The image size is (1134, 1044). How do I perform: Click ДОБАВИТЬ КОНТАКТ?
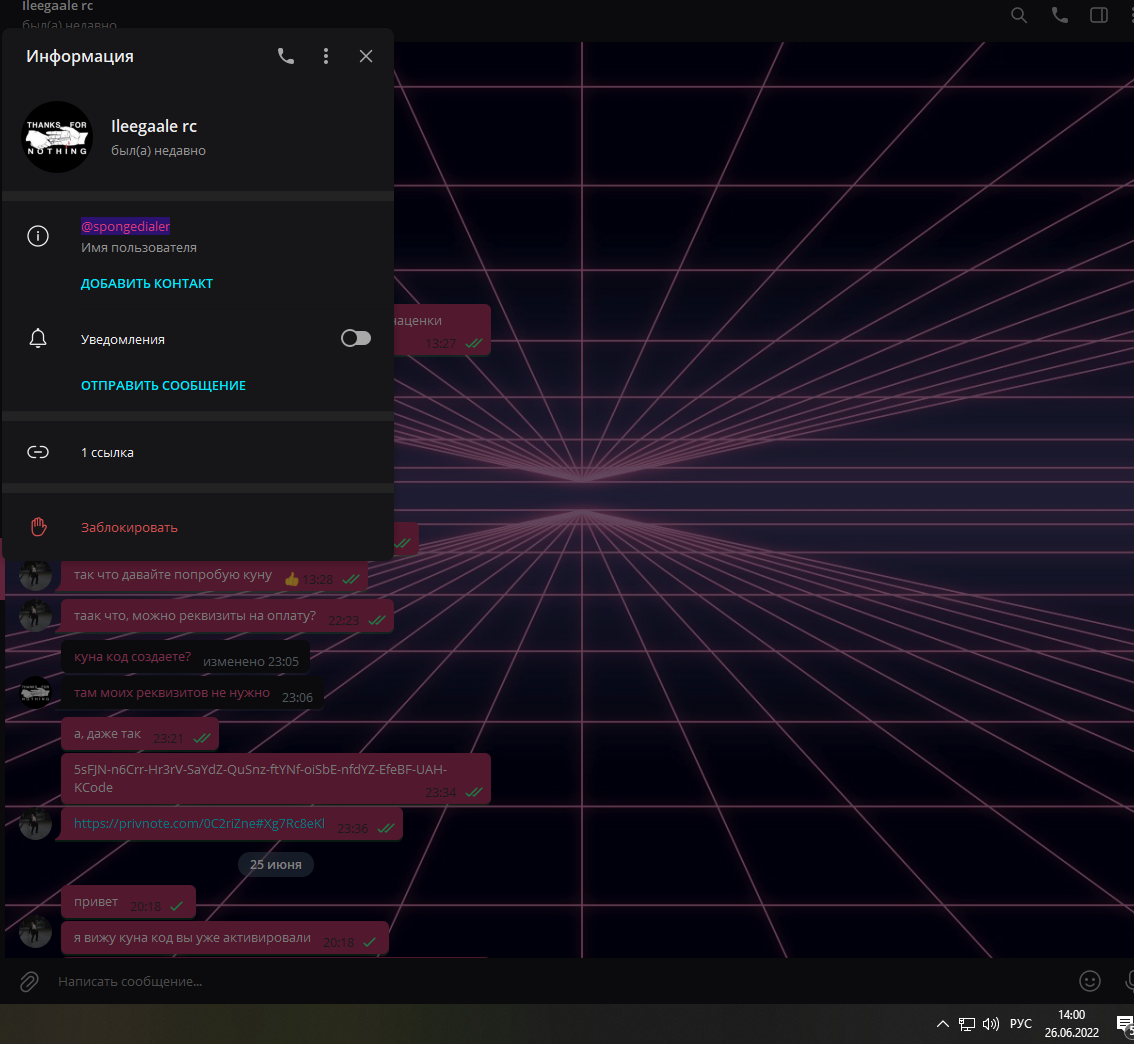click(x=147, y=283)
